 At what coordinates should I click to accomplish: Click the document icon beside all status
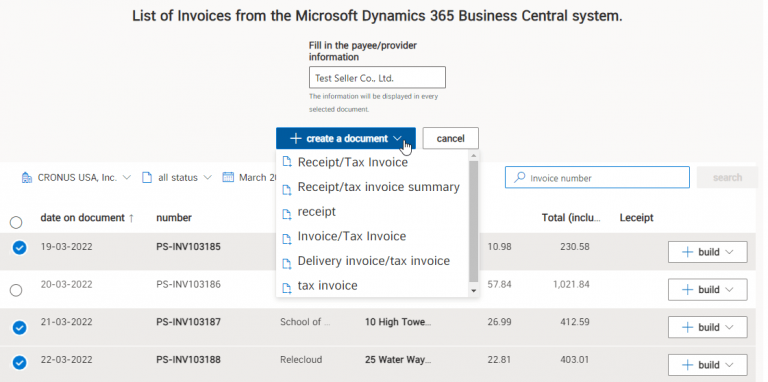[147, 177]
